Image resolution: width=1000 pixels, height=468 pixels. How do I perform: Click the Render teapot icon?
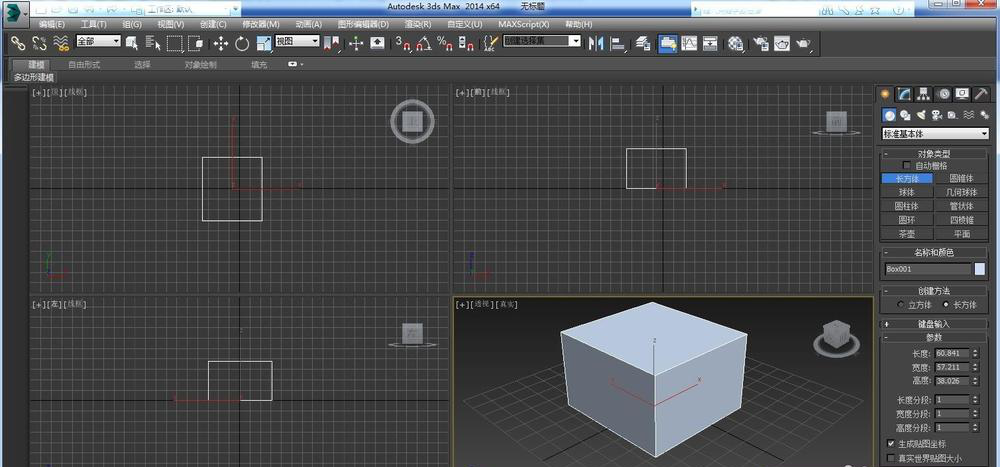(803, 43)
